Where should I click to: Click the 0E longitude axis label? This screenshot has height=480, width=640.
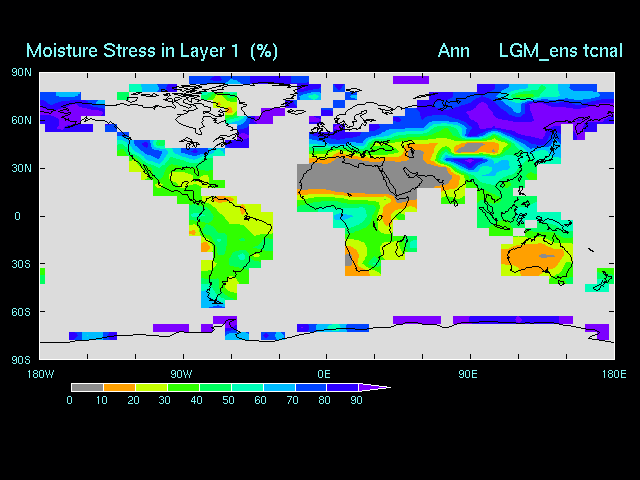pos(324,374)
